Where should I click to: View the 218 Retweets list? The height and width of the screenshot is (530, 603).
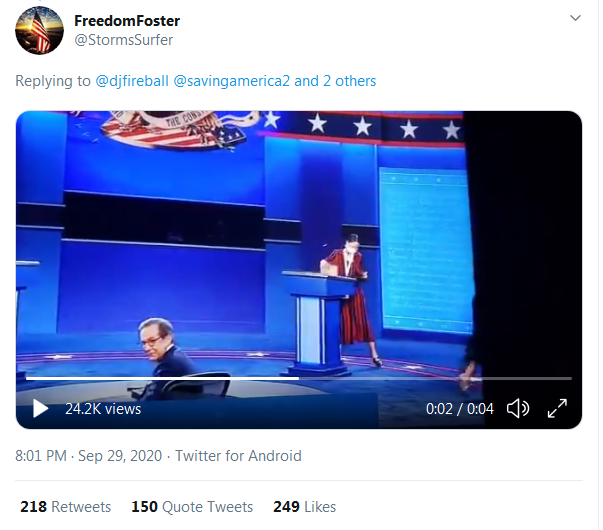click(66, 507)
